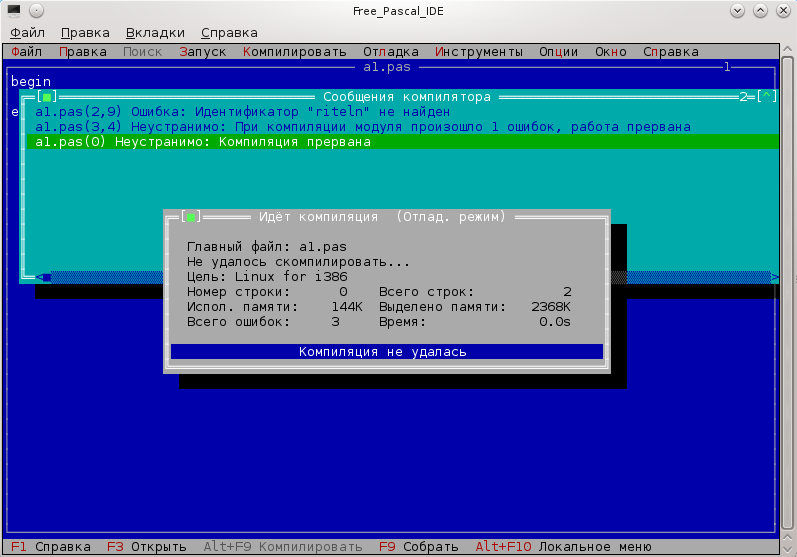Close the 'Идёт компиляция' dialog via its green box

tap(191, 217)
